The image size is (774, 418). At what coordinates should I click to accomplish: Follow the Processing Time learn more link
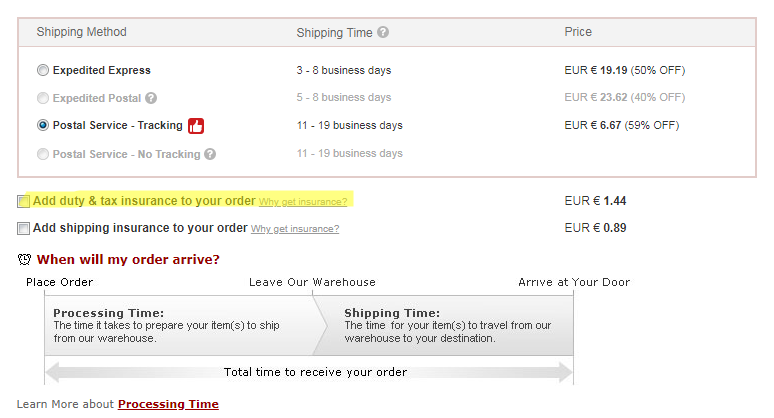click(x=168, y=404)
